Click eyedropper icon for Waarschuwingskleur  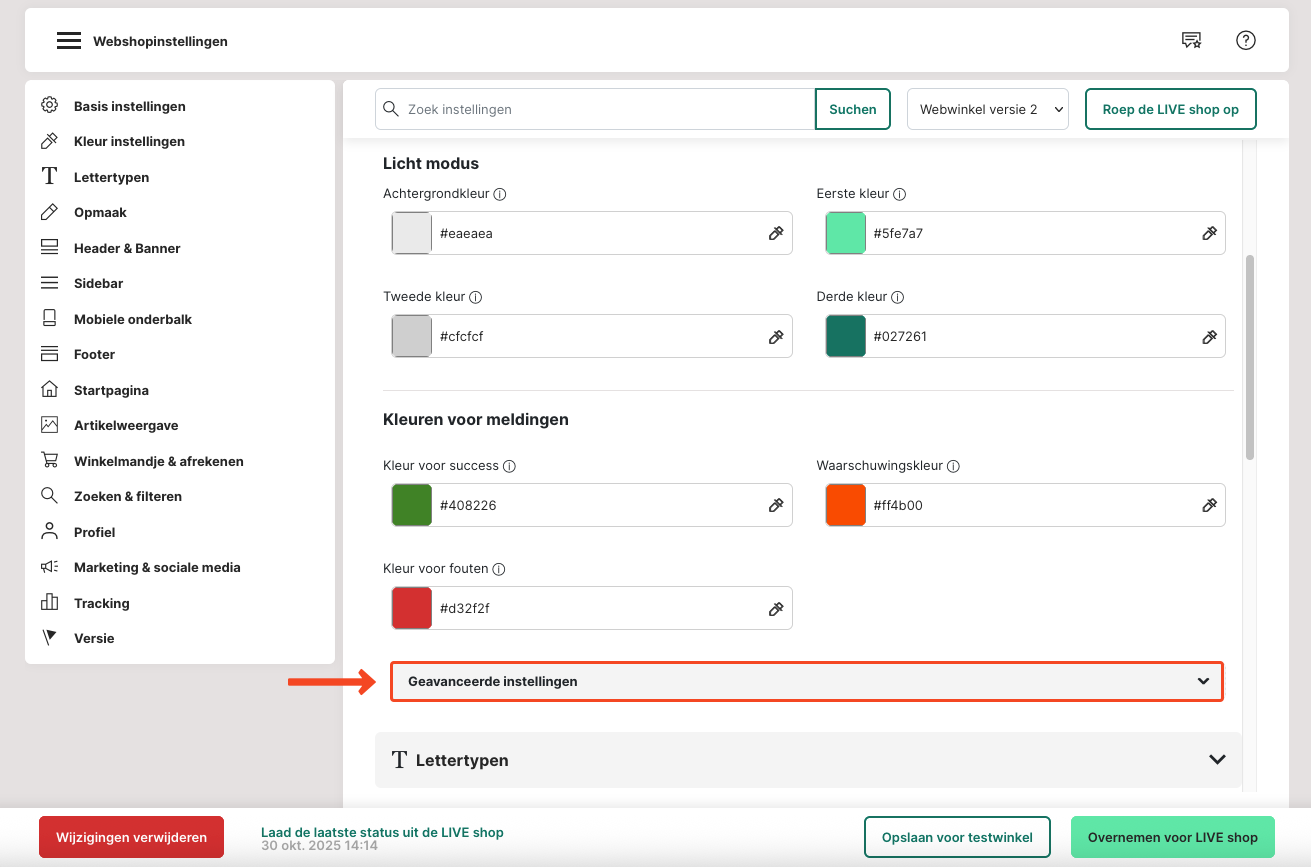coord(1209,505)
